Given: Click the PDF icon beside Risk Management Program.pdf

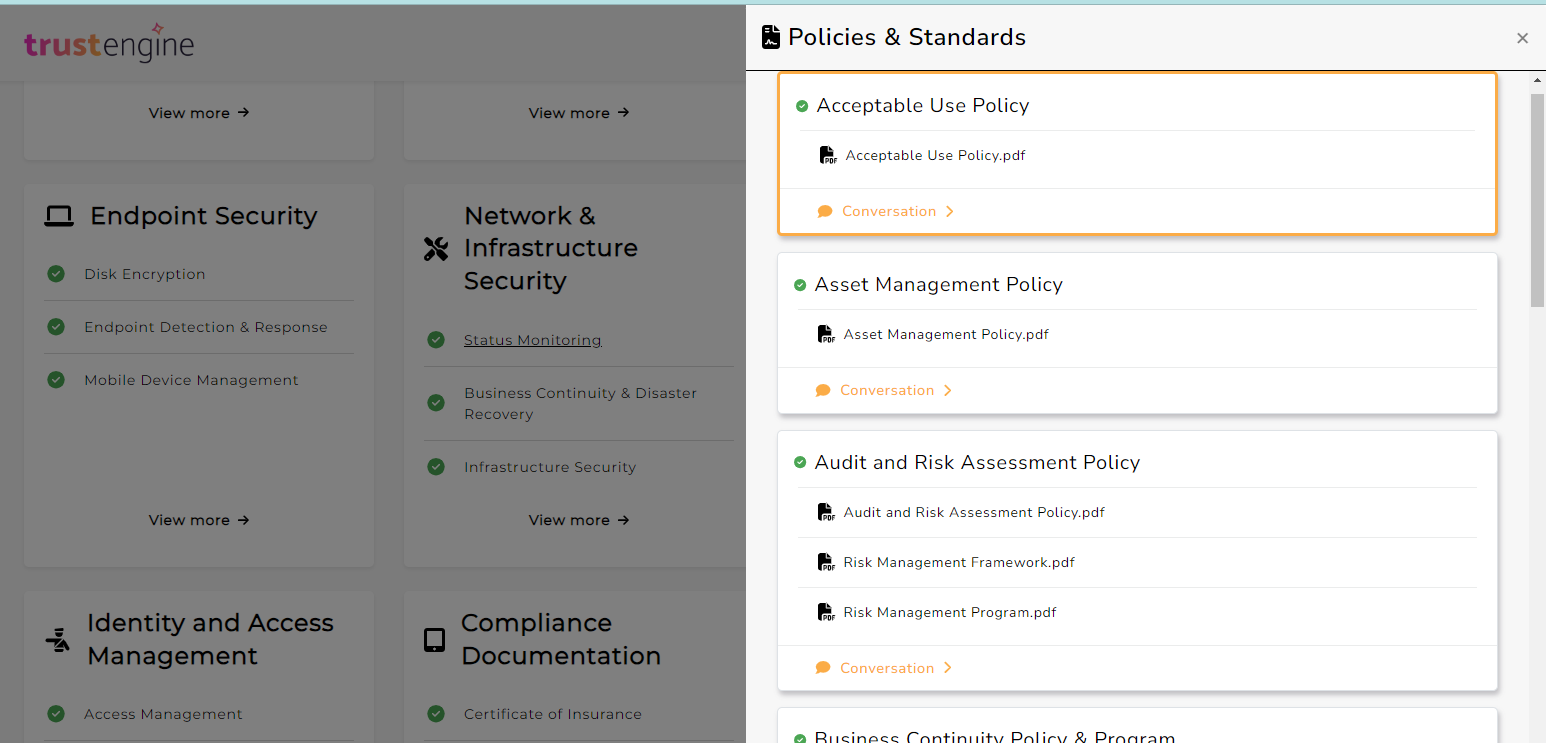Looking at the screenshot, I should click(826, 612).
